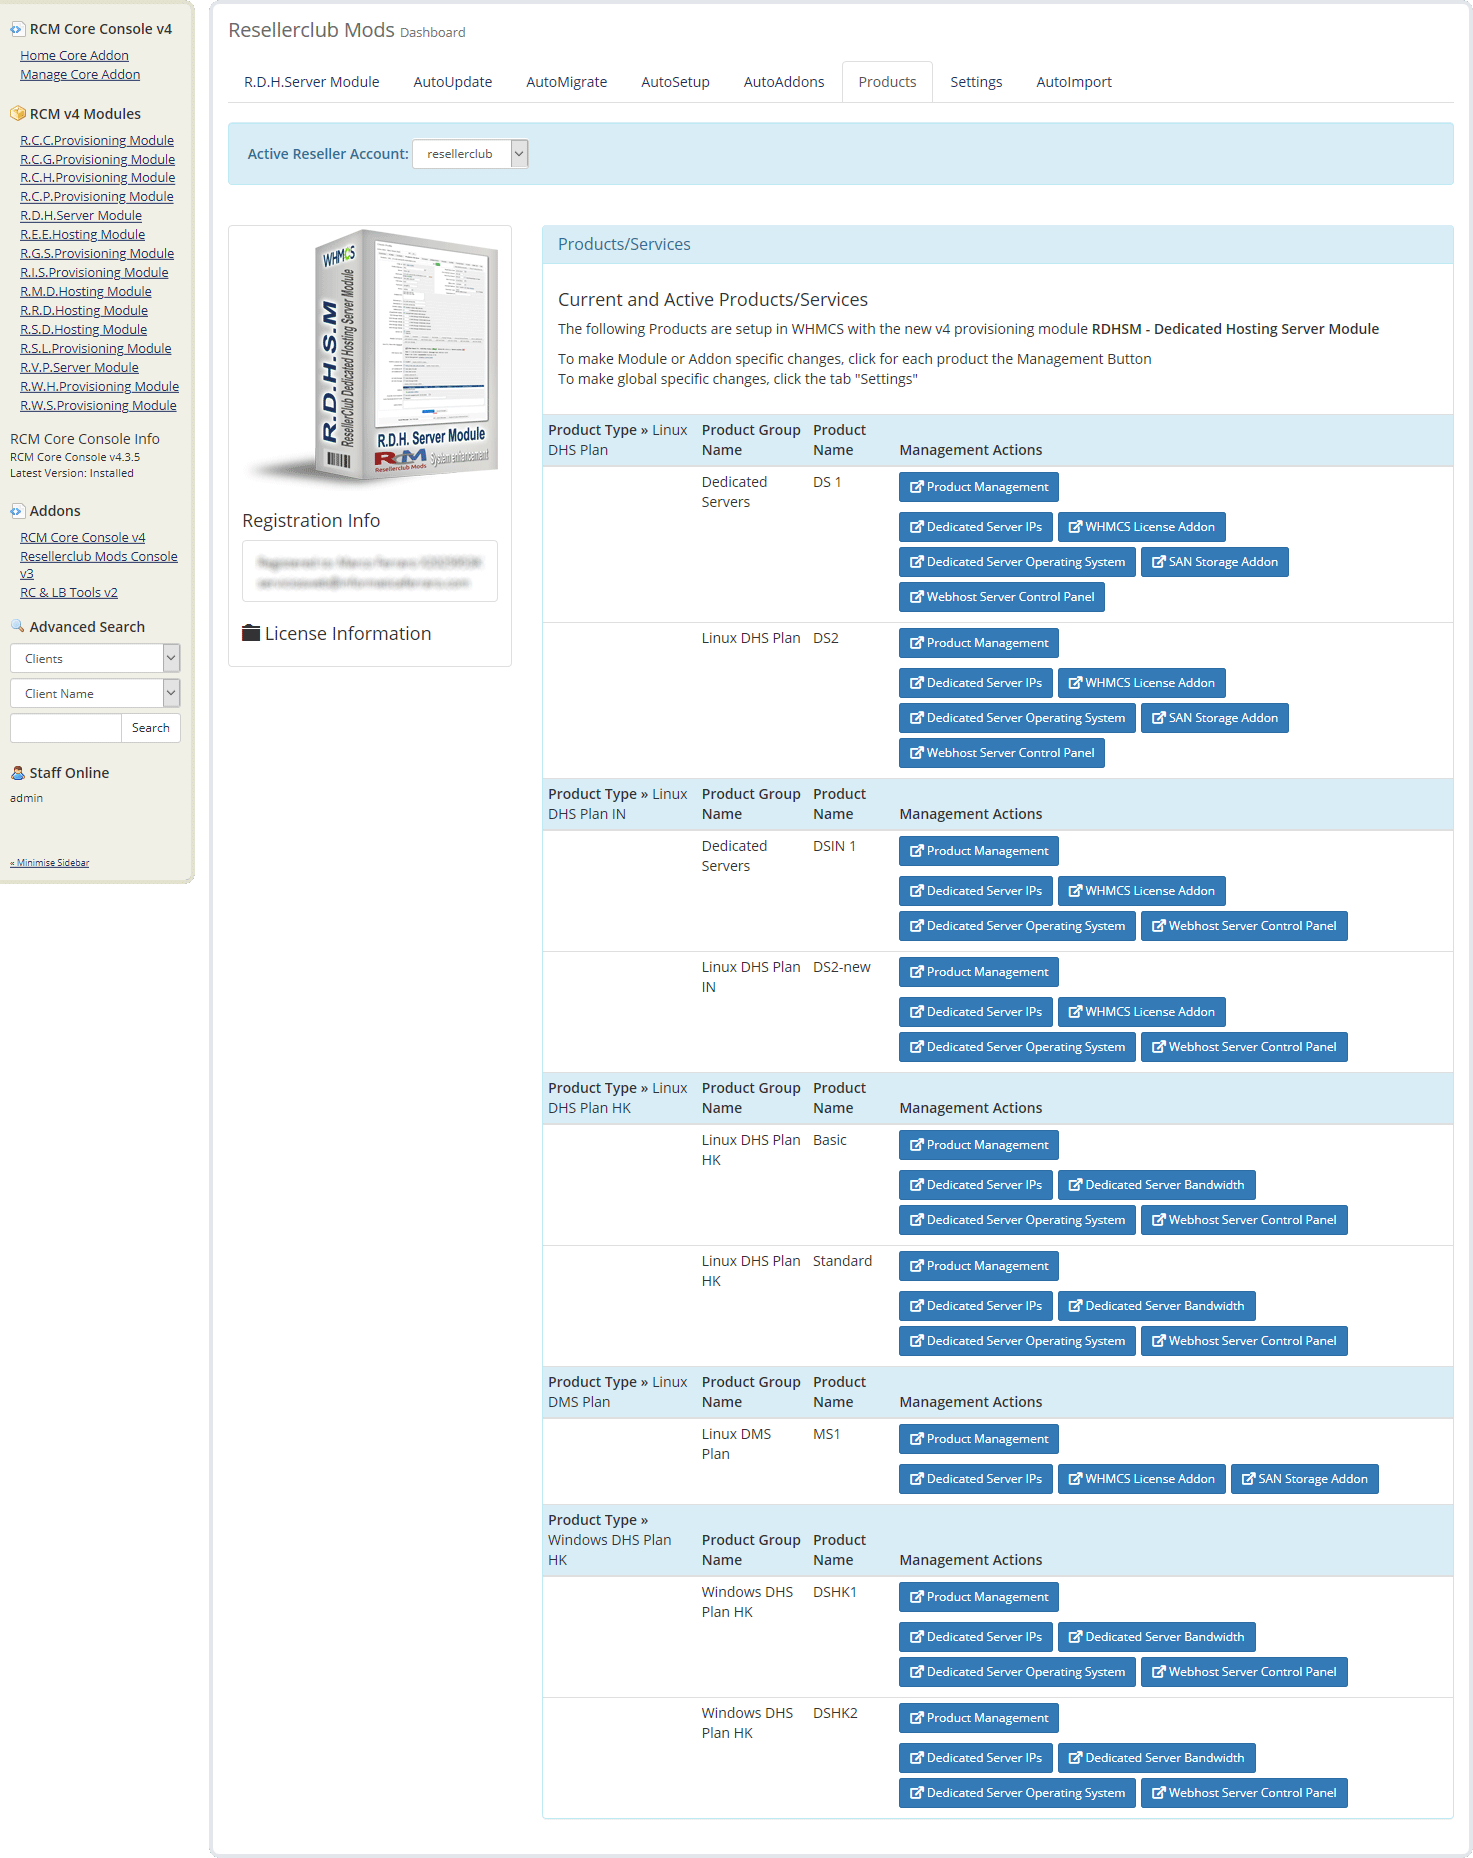Open Webhost Server Control Panel for DSHK2
1473x1858 pixels.
[x=1244, y=1793]
